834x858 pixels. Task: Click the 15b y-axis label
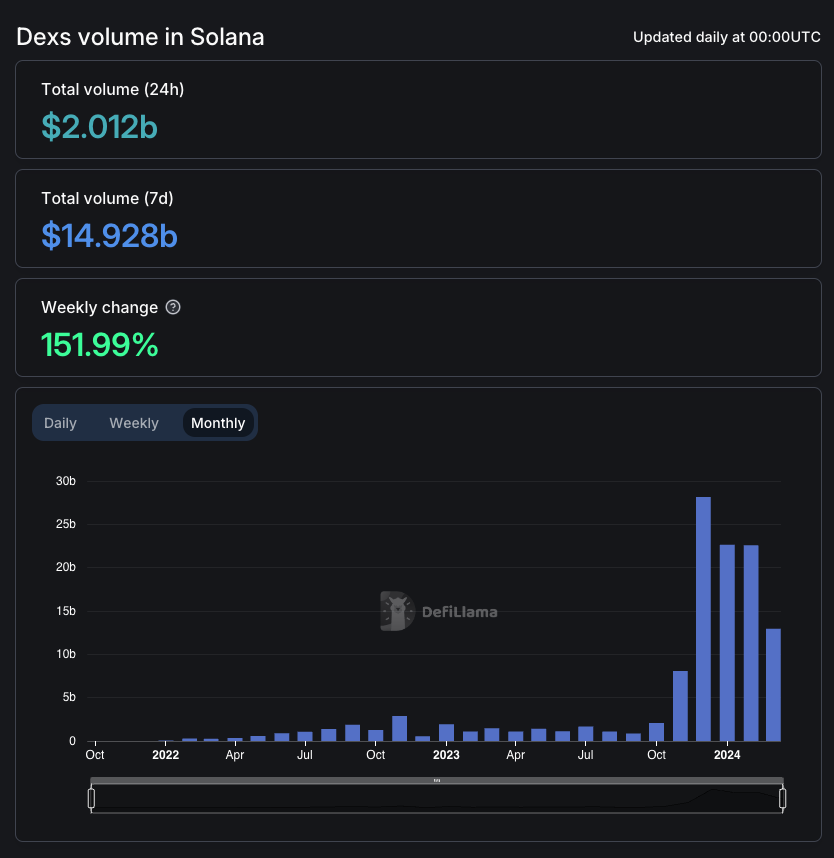(66, 611)
